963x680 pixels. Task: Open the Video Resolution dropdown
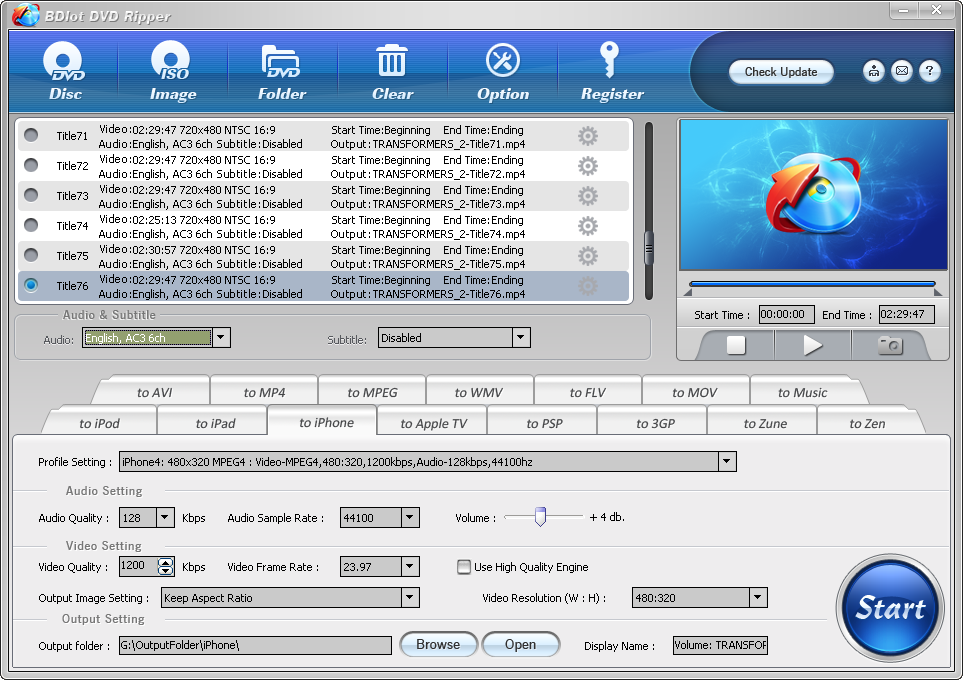click(x=758, y=597)
